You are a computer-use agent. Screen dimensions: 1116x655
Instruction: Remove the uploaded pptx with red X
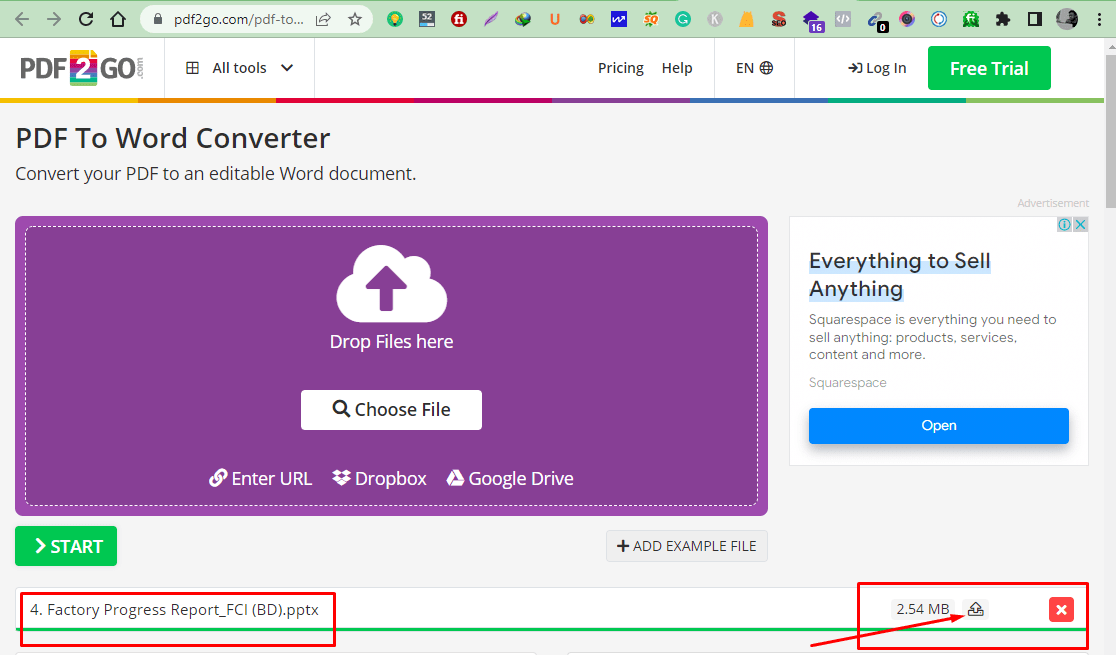click(x=1061, y=609)
